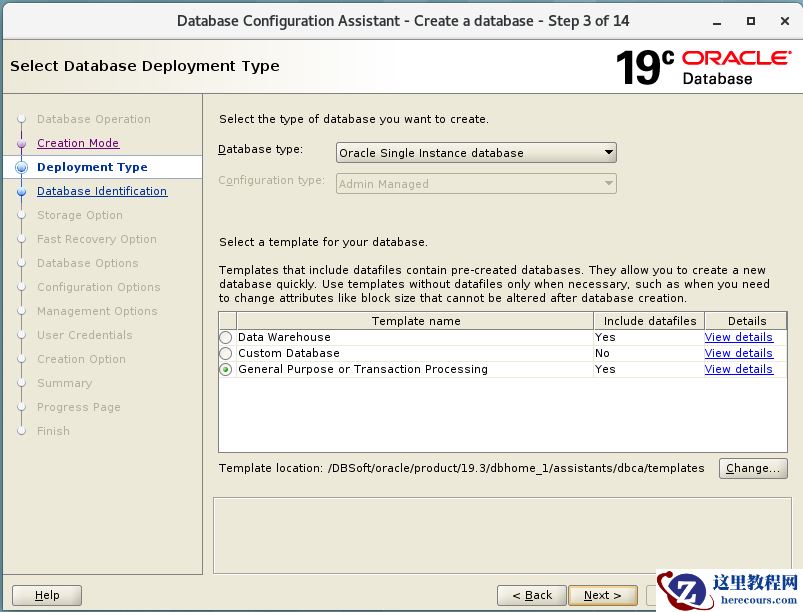
Task: Click the Configuration Options step label
Action: tap(98, 287)
